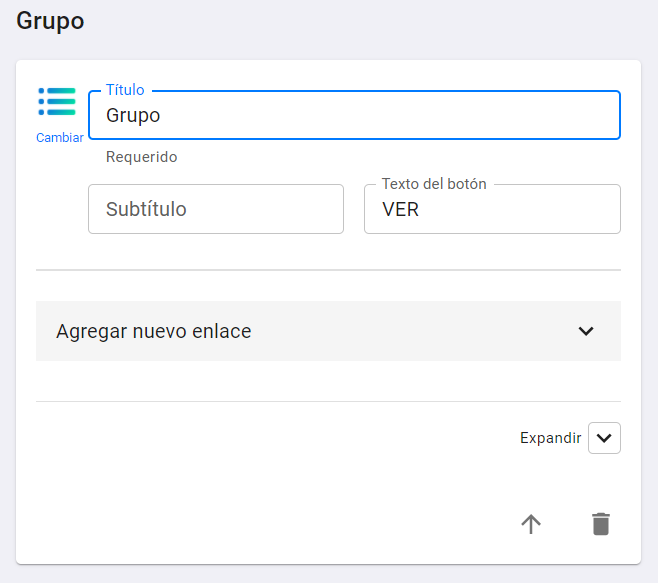Select the Subtítulo text field
This screenshot has height=583, width=658.
pyautogui.click(x=216, y=209)
